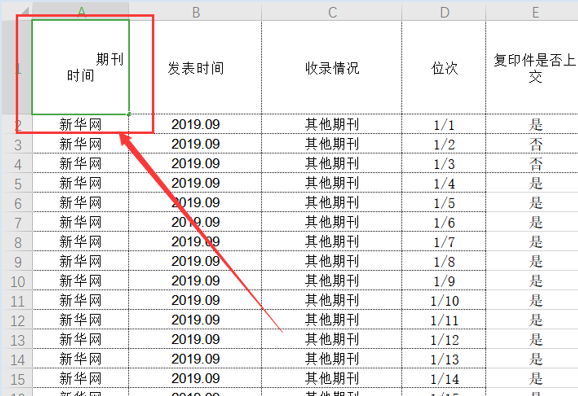Click 是 cell in row 13
This screenshot has width=578, height=396.
pyautogui.click(x=532, y=339)
